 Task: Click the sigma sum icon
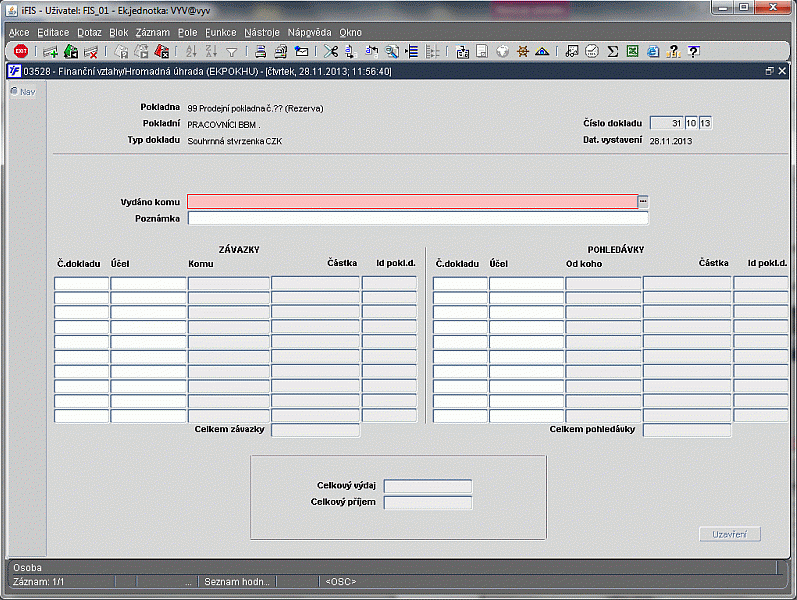pyautogui.click(x=612, y=51)
